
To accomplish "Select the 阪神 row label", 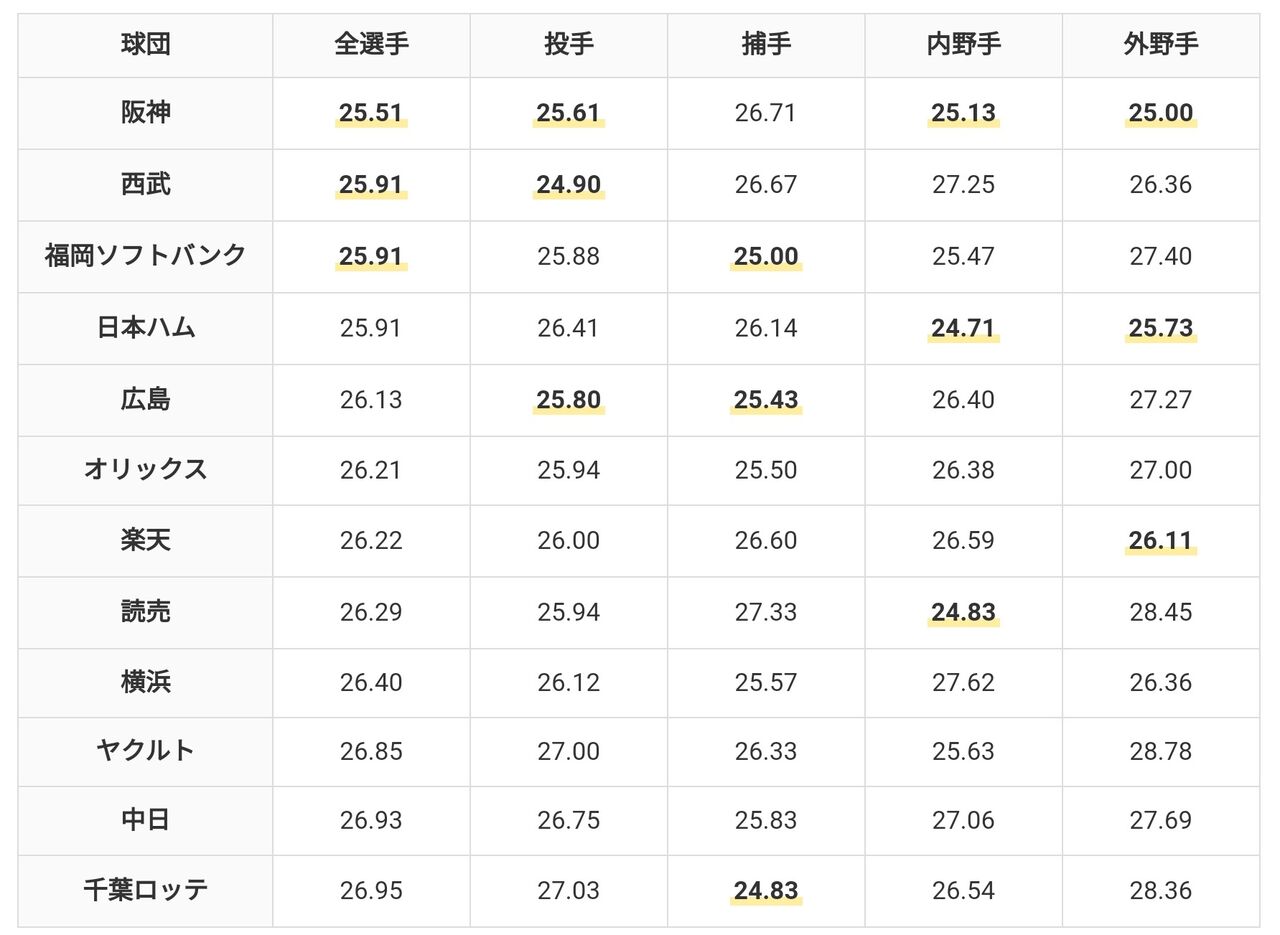I will pyautogui.click(x=145, y=113).
